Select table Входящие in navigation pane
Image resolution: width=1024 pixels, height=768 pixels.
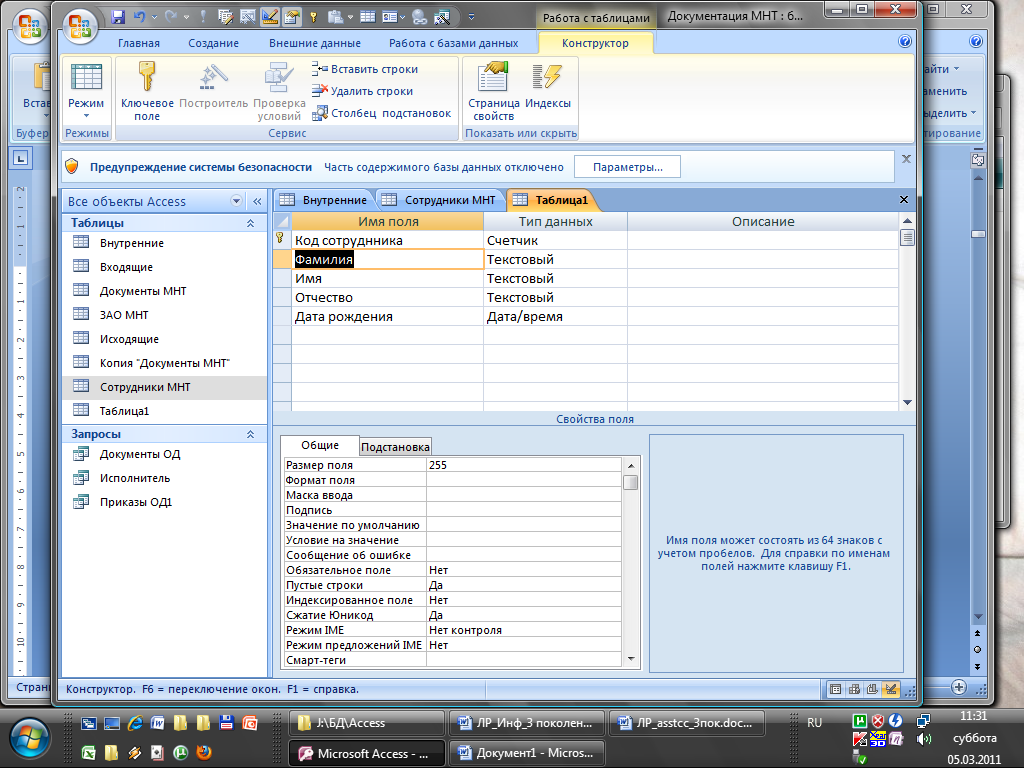(165, 267)
